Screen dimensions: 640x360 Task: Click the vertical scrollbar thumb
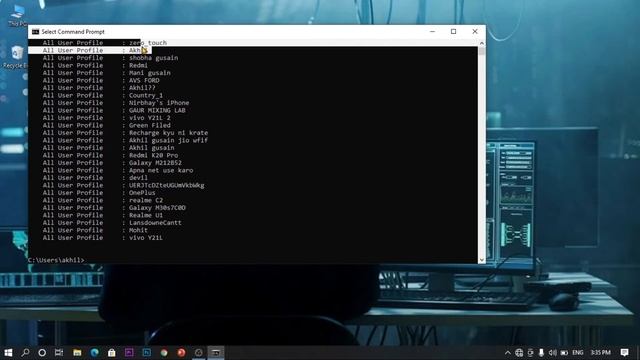click(482, 51)
